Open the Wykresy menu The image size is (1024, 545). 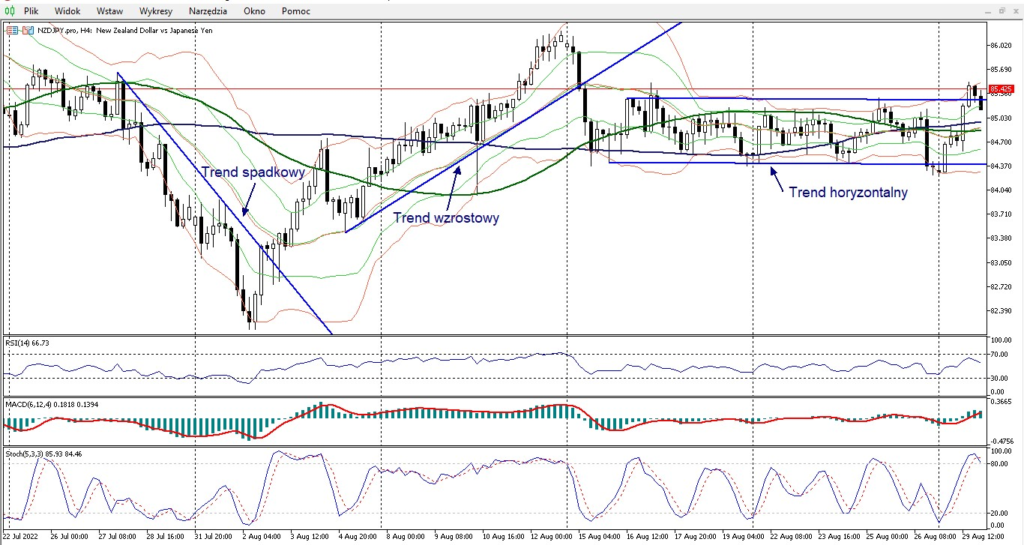(x=156, y=11)
